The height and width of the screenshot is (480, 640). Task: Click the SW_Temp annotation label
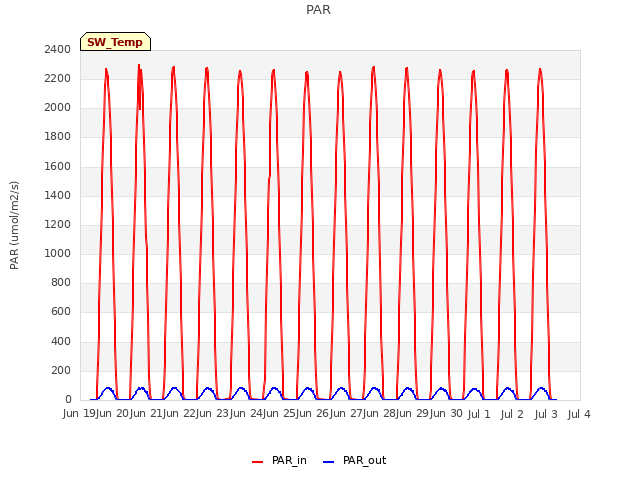click(115, 42)
